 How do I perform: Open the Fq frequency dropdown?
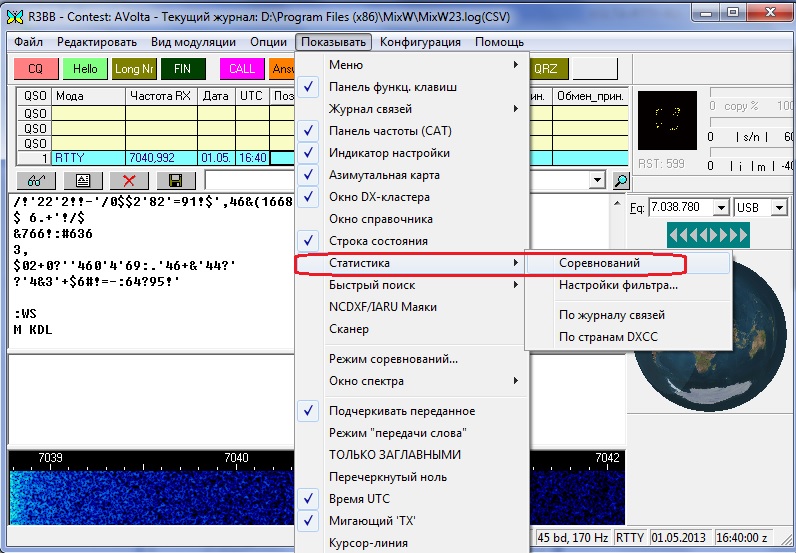722,207
